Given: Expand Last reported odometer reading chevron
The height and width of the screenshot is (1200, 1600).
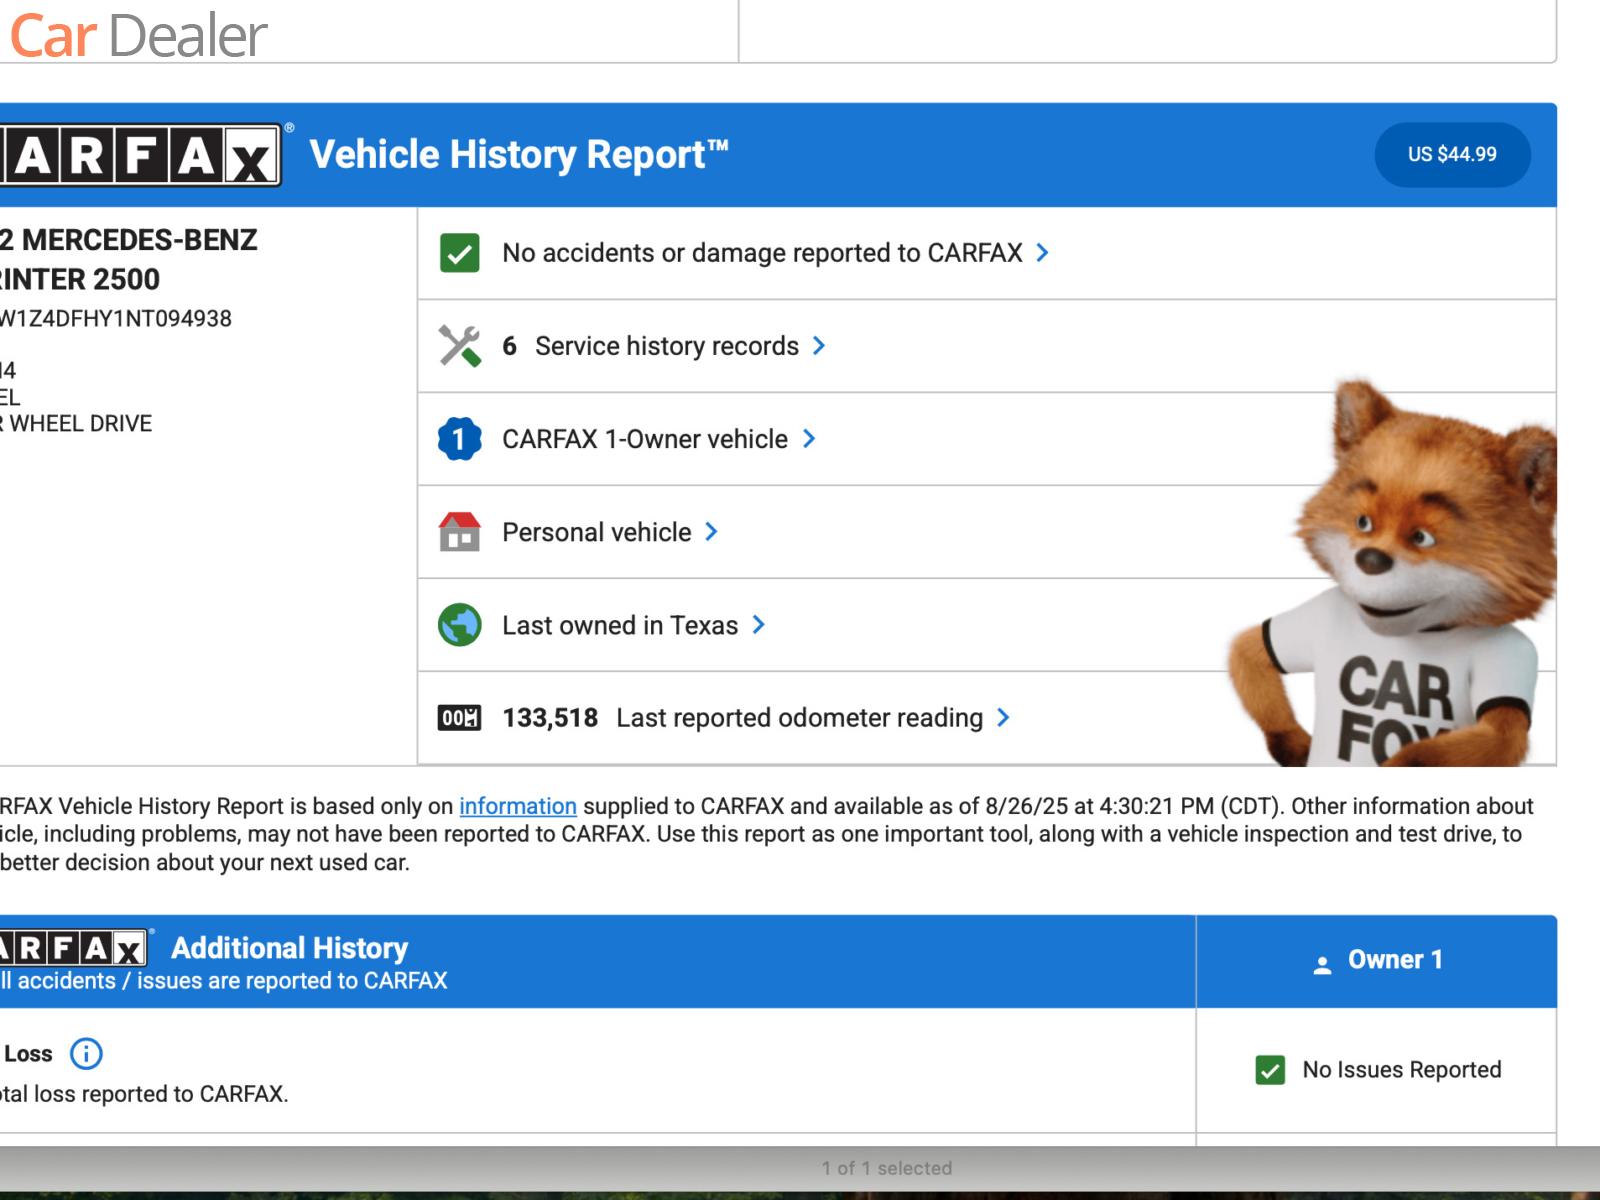Looking at the screenshot, I should click(1003, 718).
